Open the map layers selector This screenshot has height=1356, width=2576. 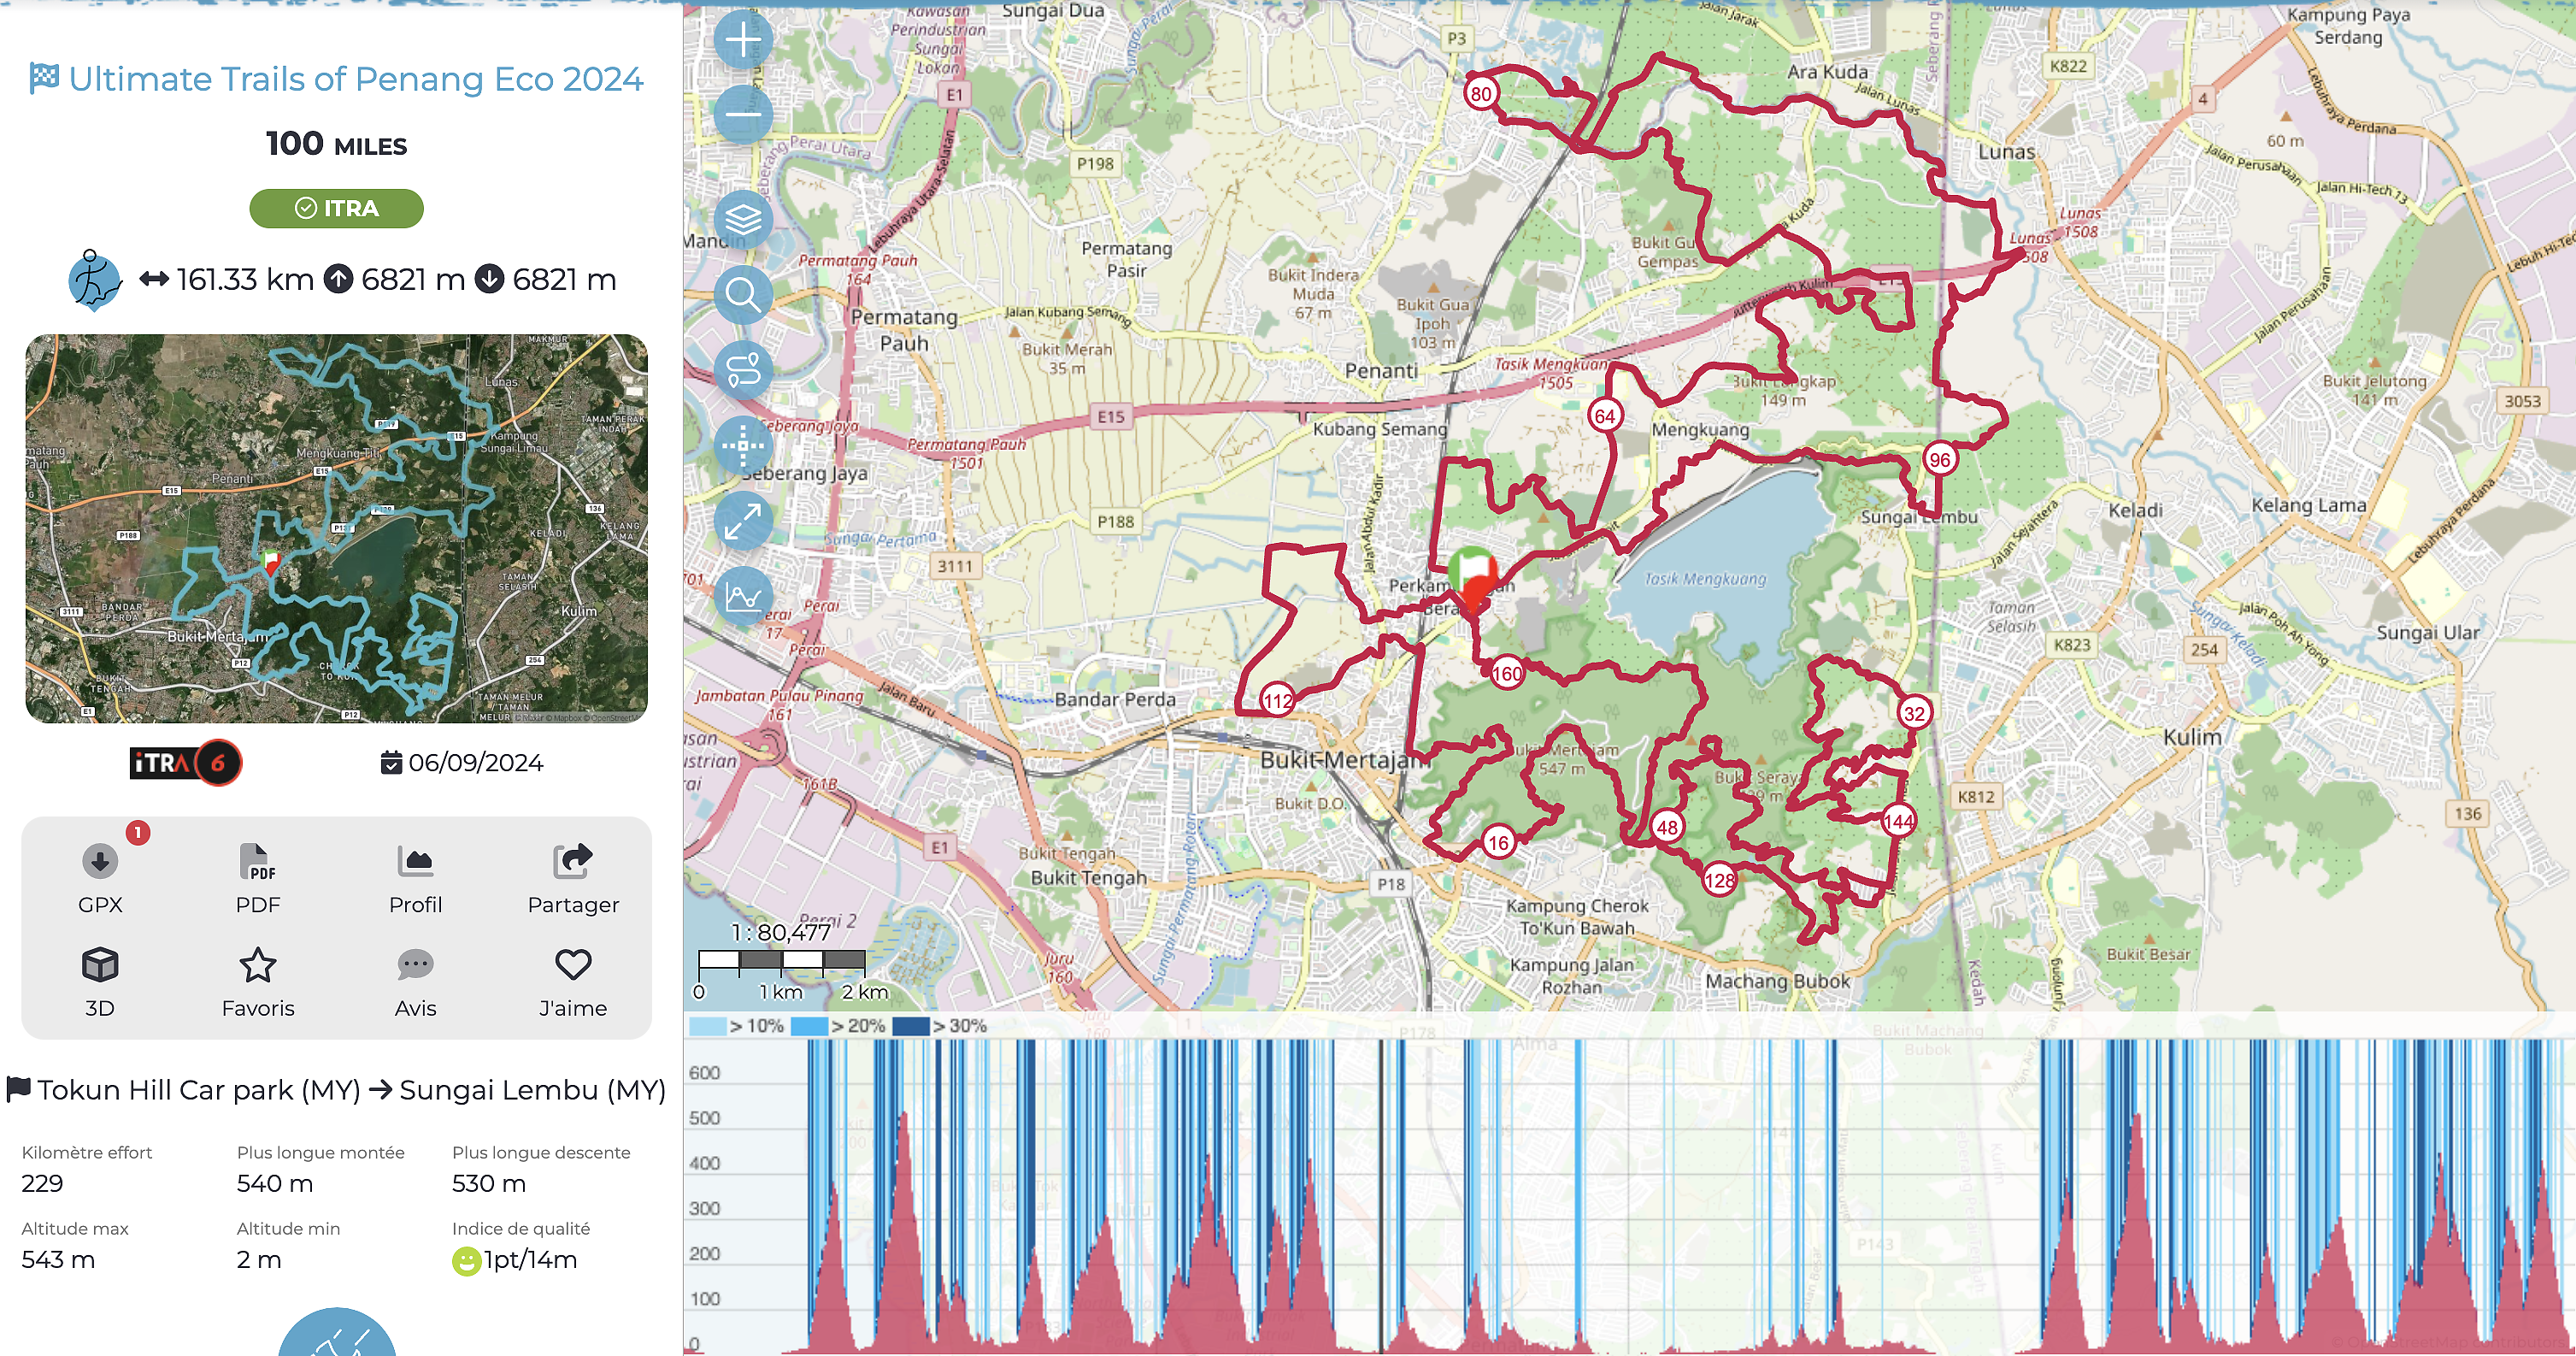click(743, 219)
